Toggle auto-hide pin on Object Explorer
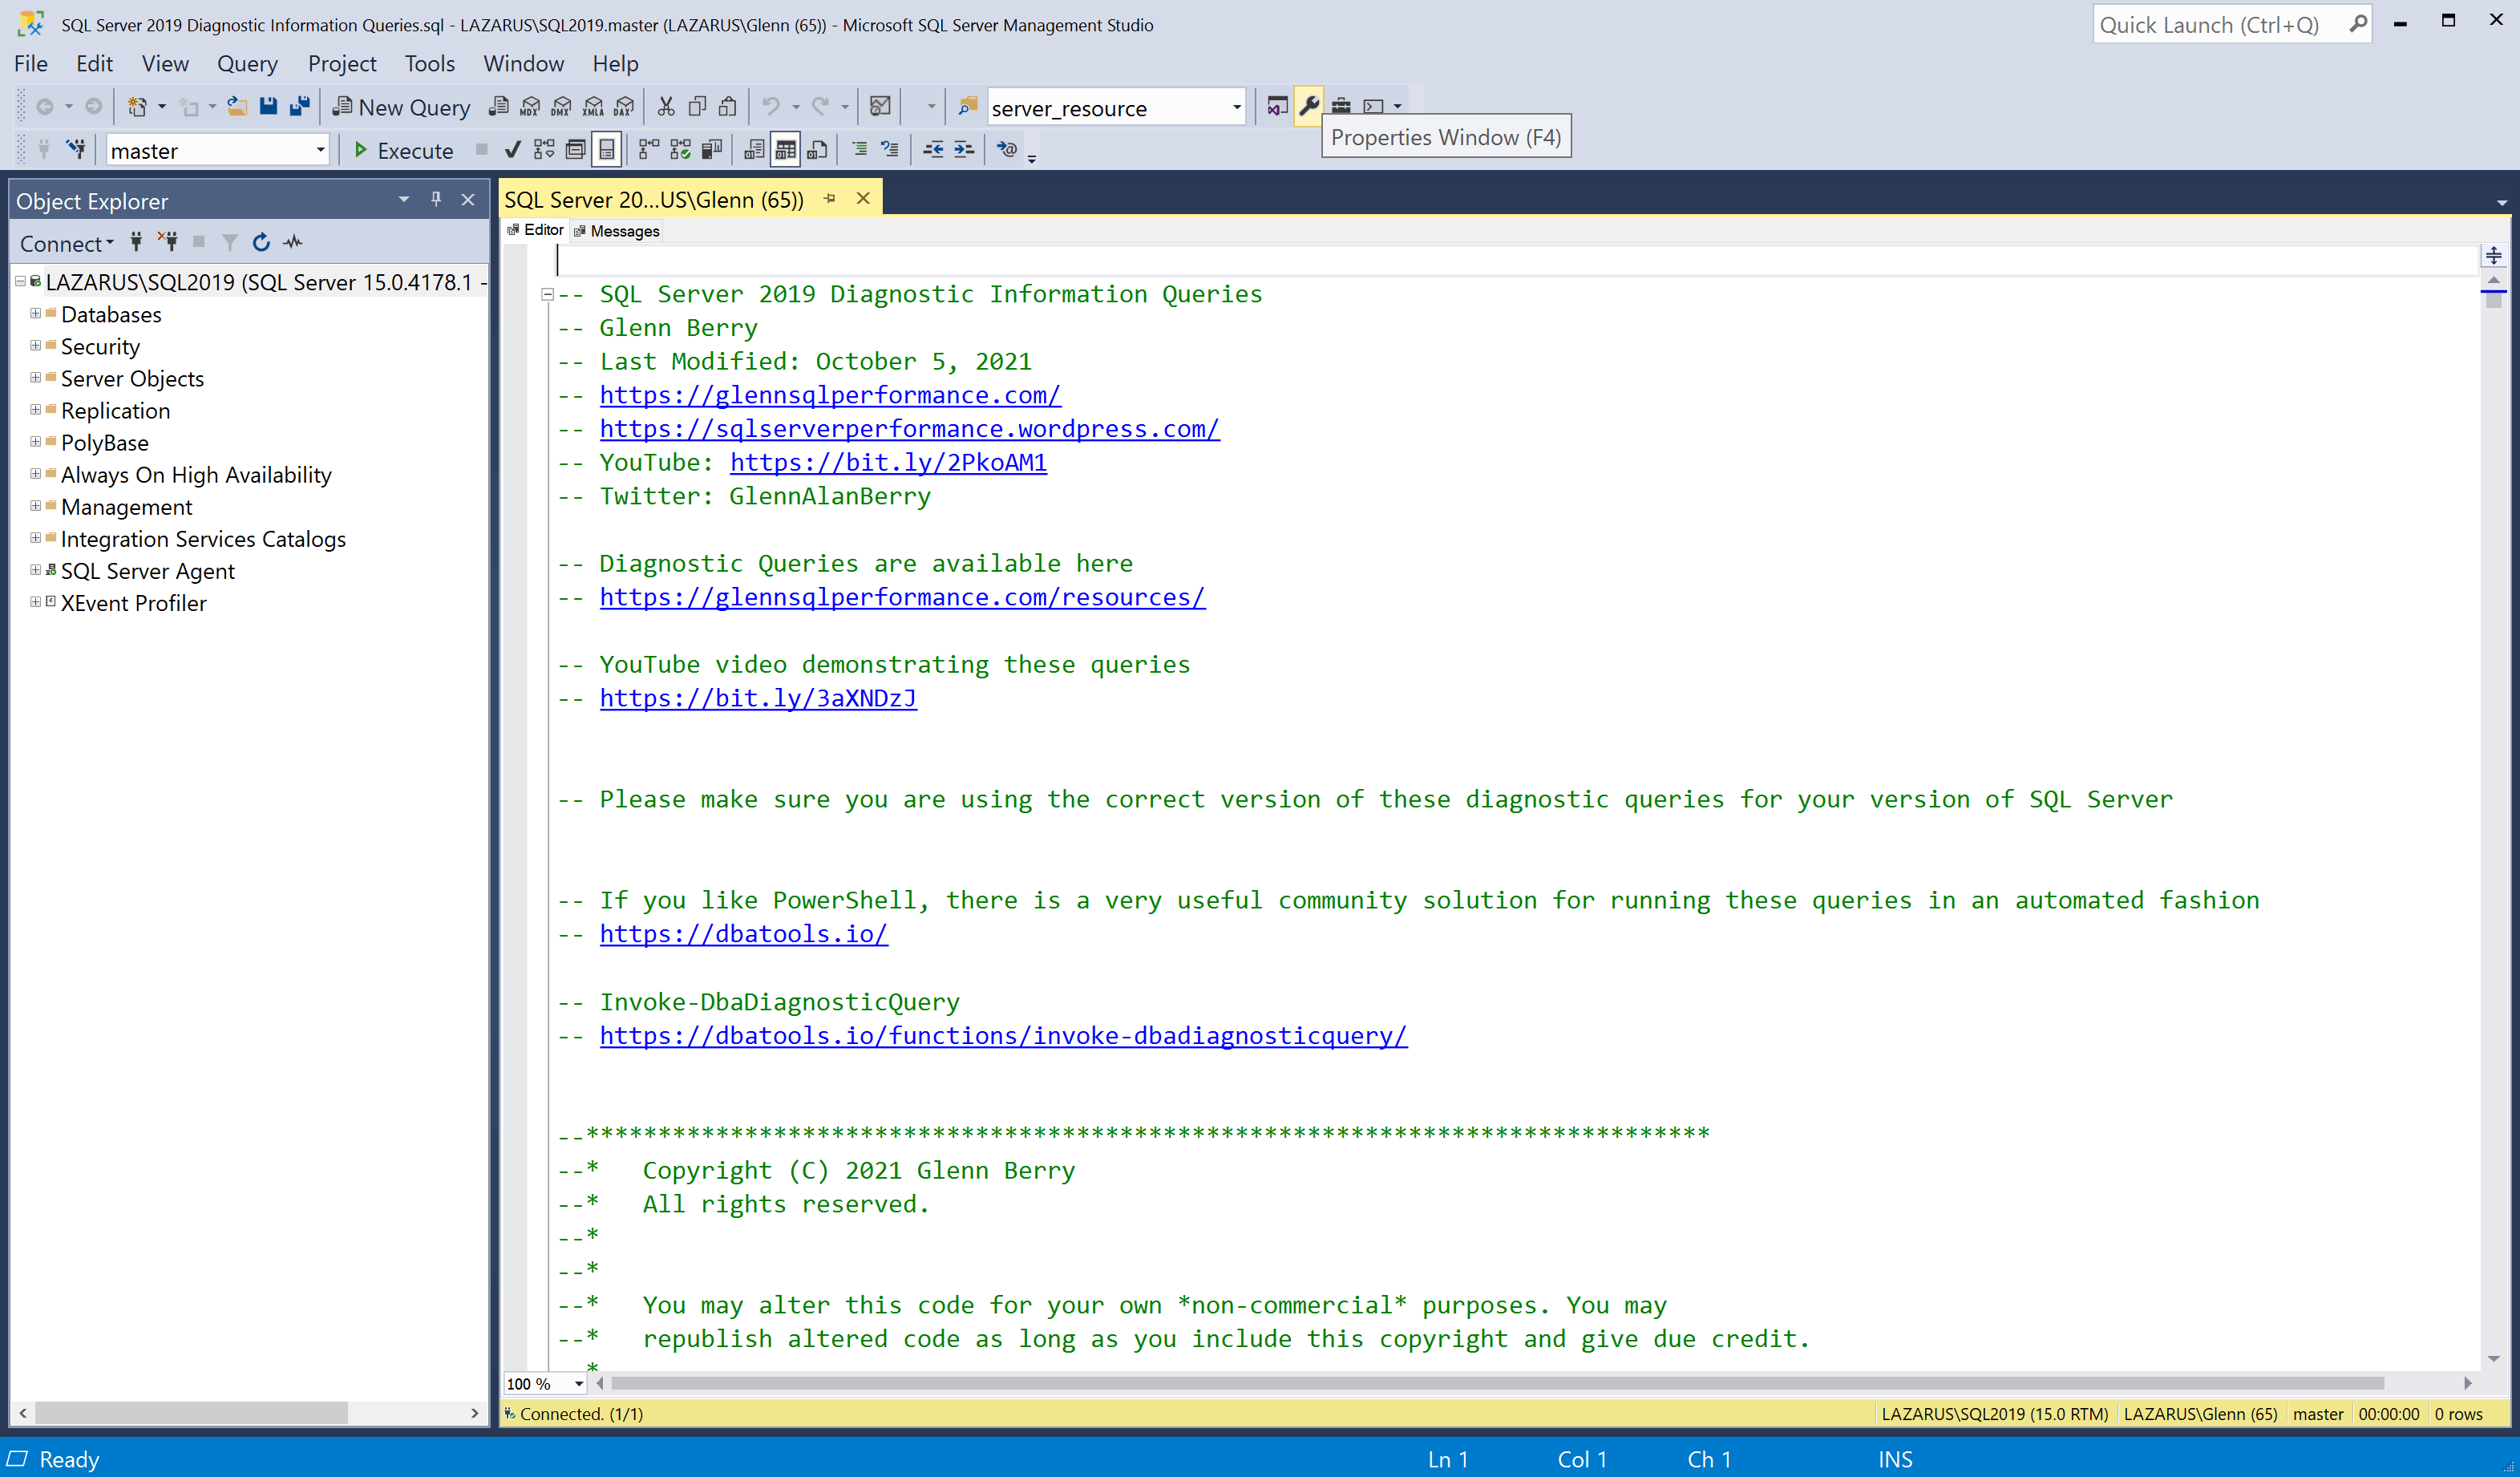This screenshot has width=2520, height=1477. coord(436,199)
